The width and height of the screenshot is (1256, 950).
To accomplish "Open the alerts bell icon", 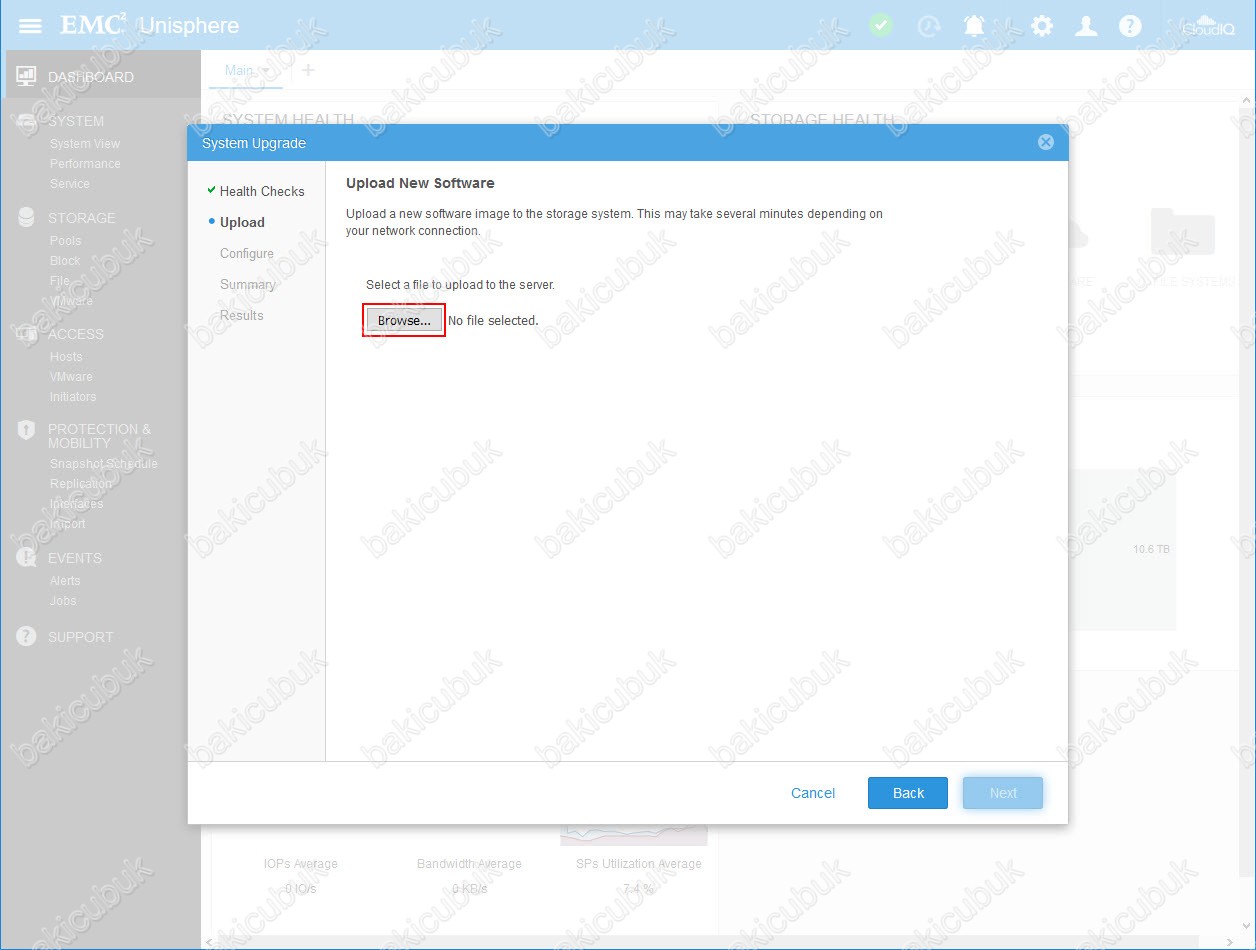I will pos(974,26).
